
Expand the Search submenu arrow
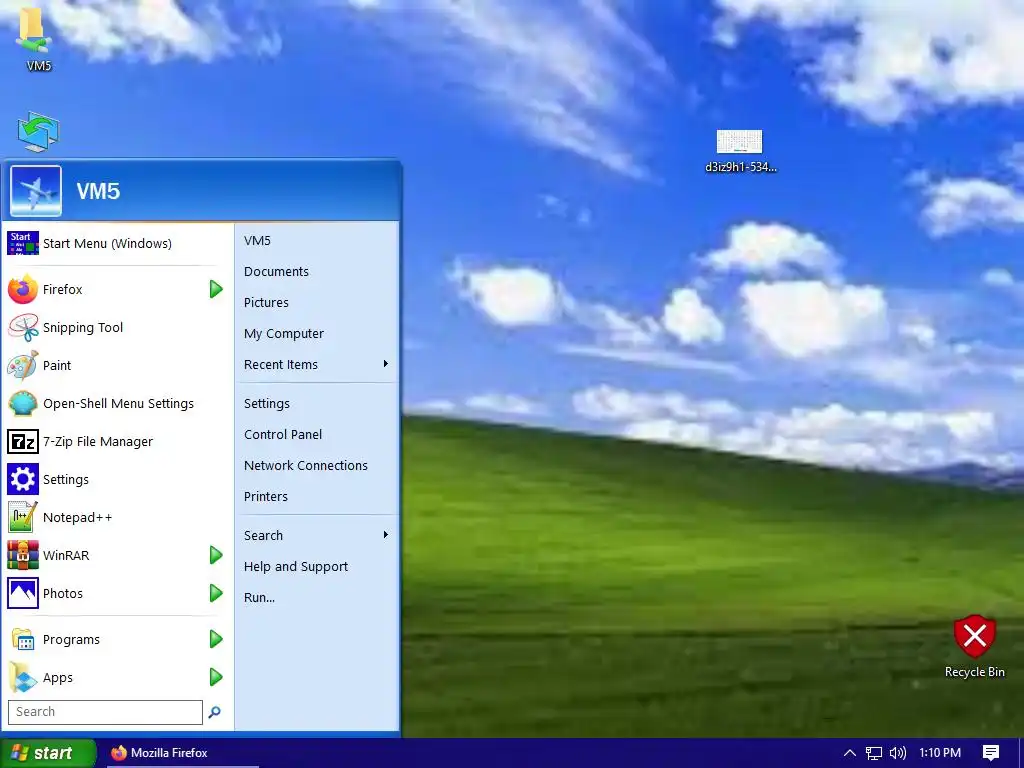(386, 535)
